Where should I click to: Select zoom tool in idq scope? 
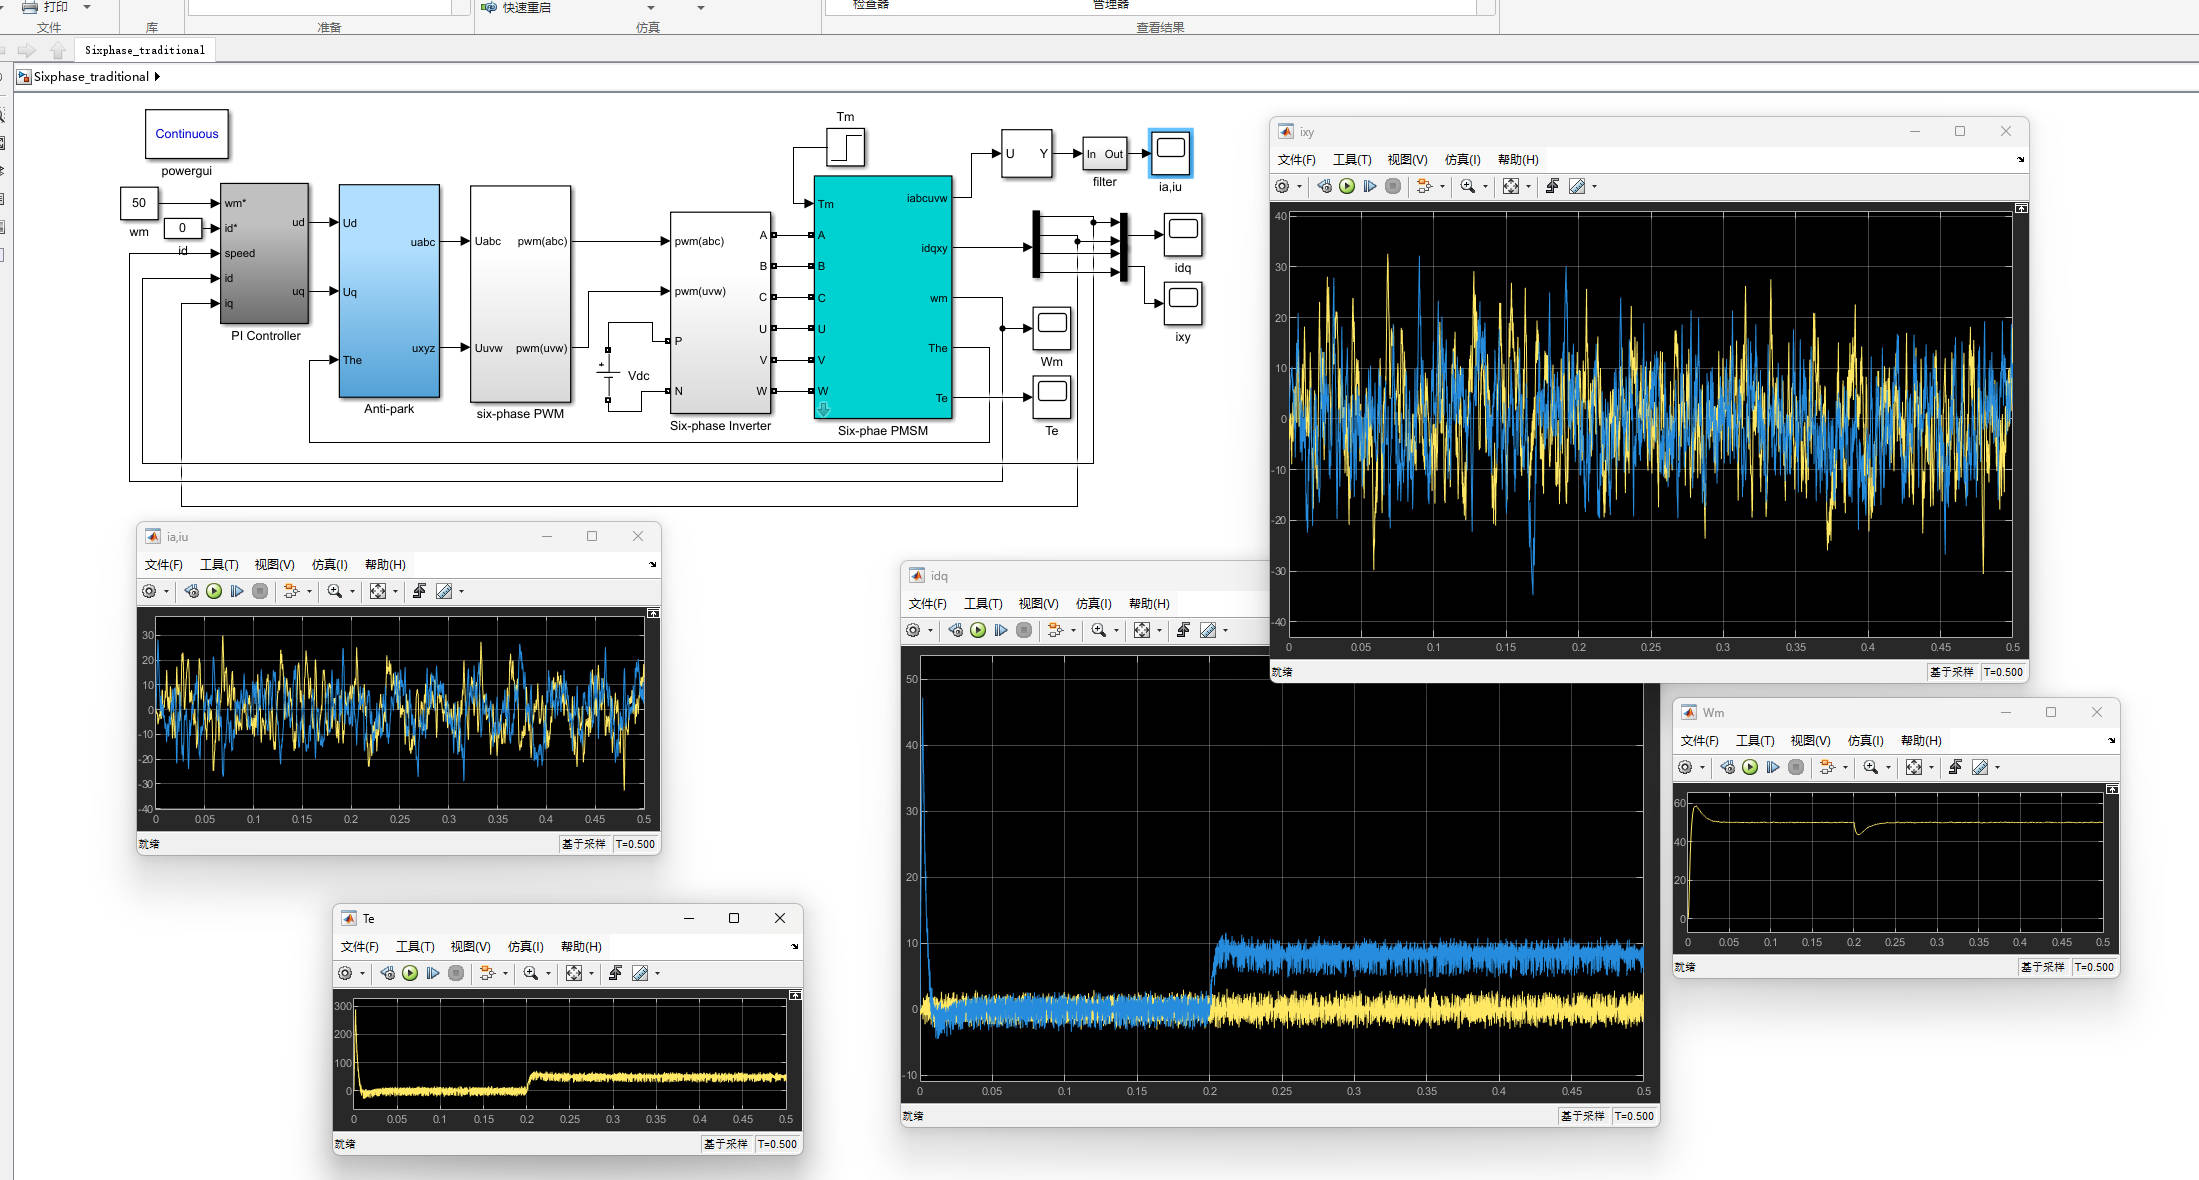click(1098, 630)
